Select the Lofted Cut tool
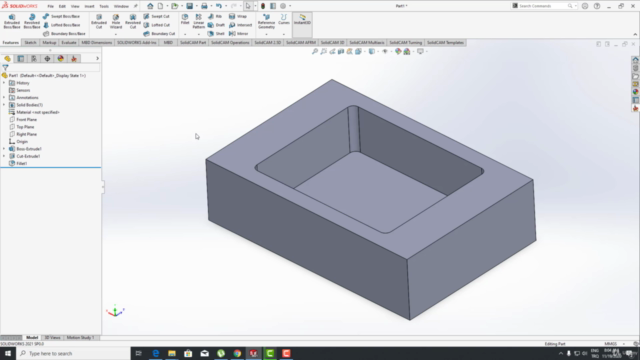640x360 pixels. [x=156, y=25]
